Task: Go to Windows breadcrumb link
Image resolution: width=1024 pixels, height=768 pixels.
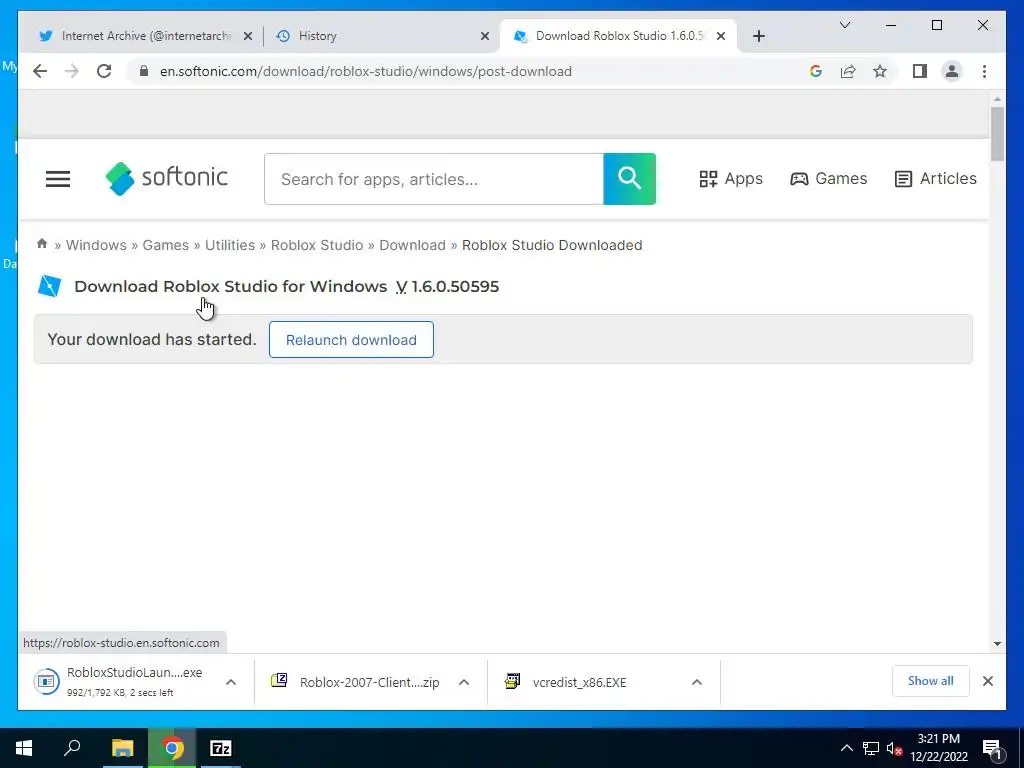Action: pyautogui.click(x=96, y=245)
